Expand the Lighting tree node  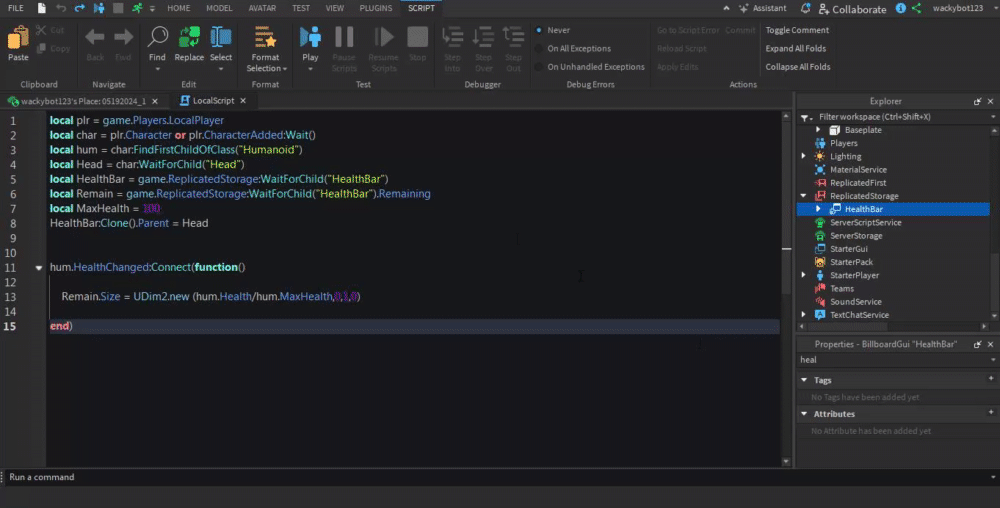(805, 157)
